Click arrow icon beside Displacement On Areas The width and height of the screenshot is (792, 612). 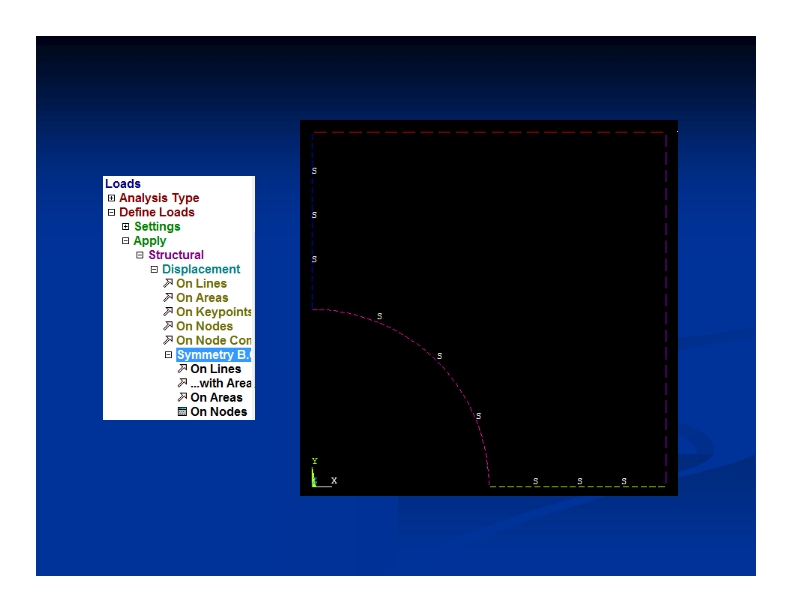tap(168, 298)
